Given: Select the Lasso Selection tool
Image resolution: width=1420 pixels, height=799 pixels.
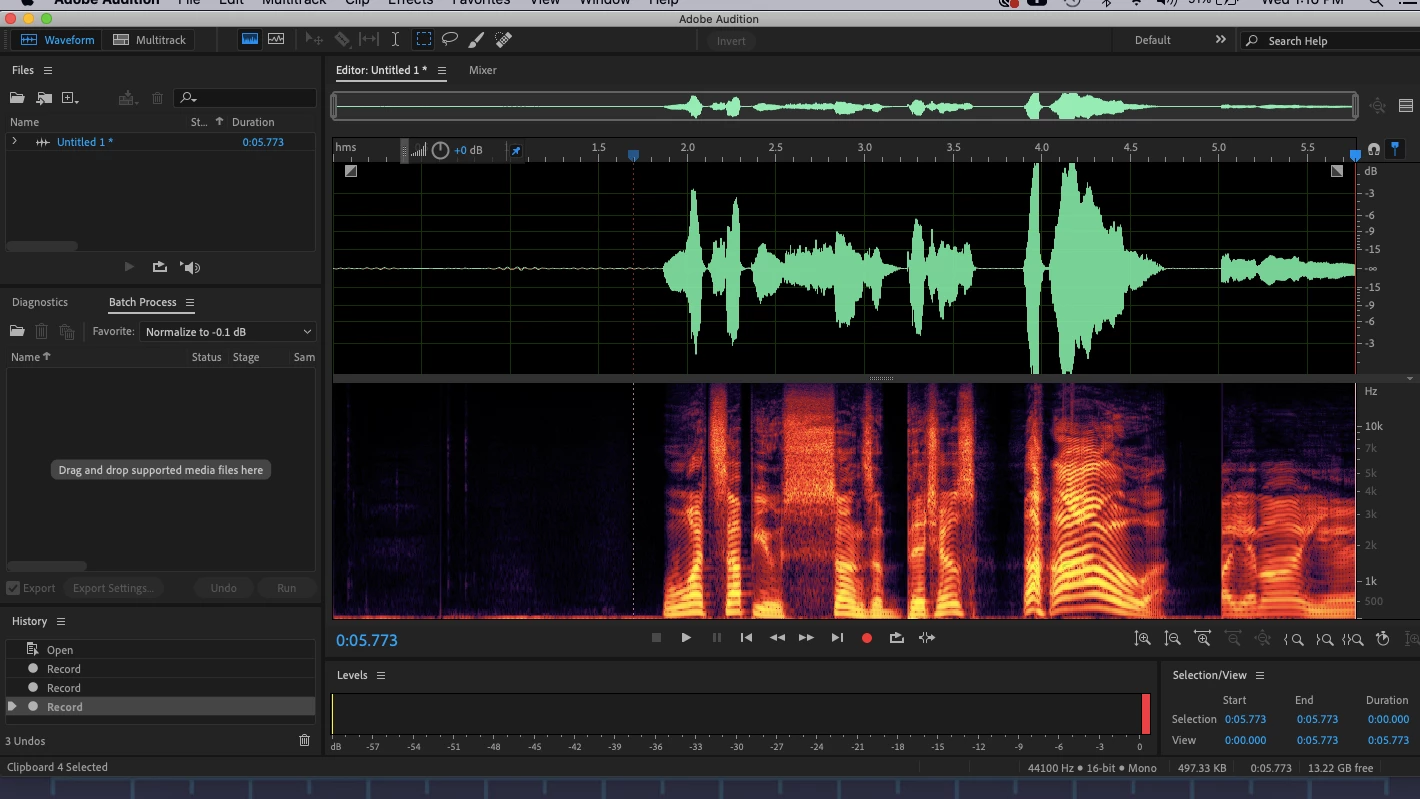Looking at the screenshot, I should (450, 40).
